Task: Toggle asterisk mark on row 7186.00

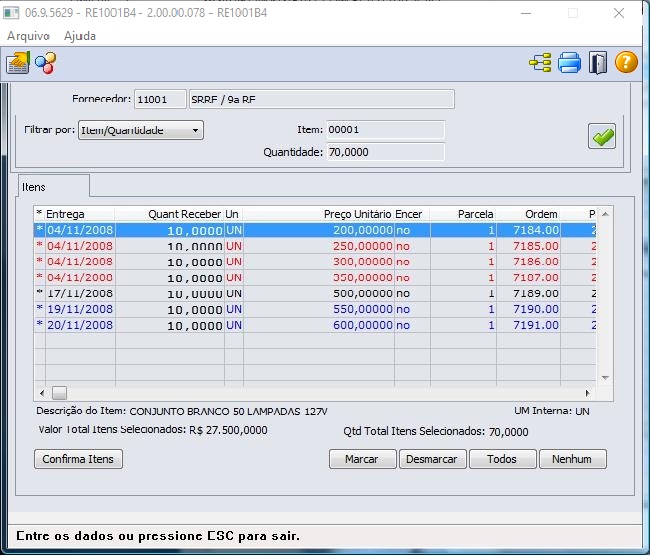Action: (39, 262)
